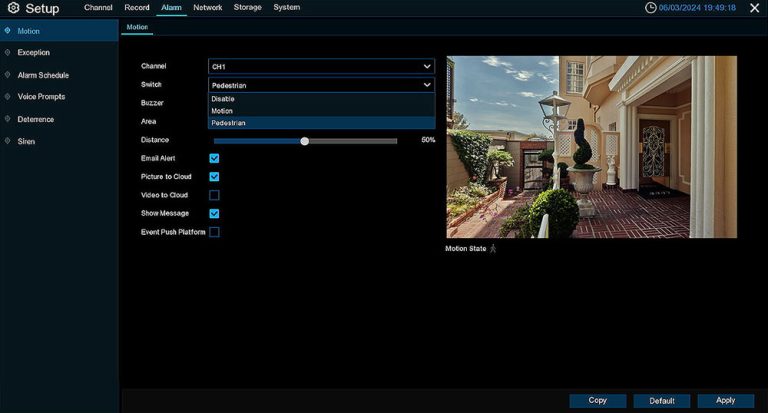Image resolution: width=768 pixels, height=413 pixels.
Task: Uncheck the Email Alert checkbox
Action: pyautogui.click(x=214, y=158)
